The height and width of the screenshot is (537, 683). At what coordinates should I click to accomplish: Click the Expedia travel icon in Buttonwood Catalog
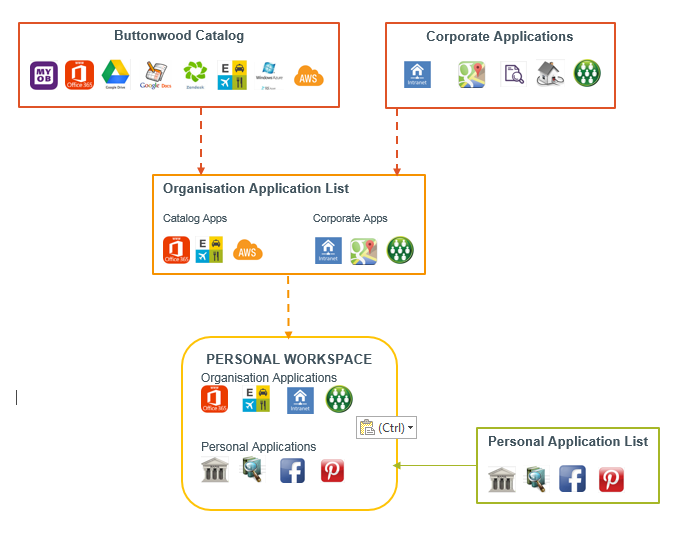(x=232, y=75)
